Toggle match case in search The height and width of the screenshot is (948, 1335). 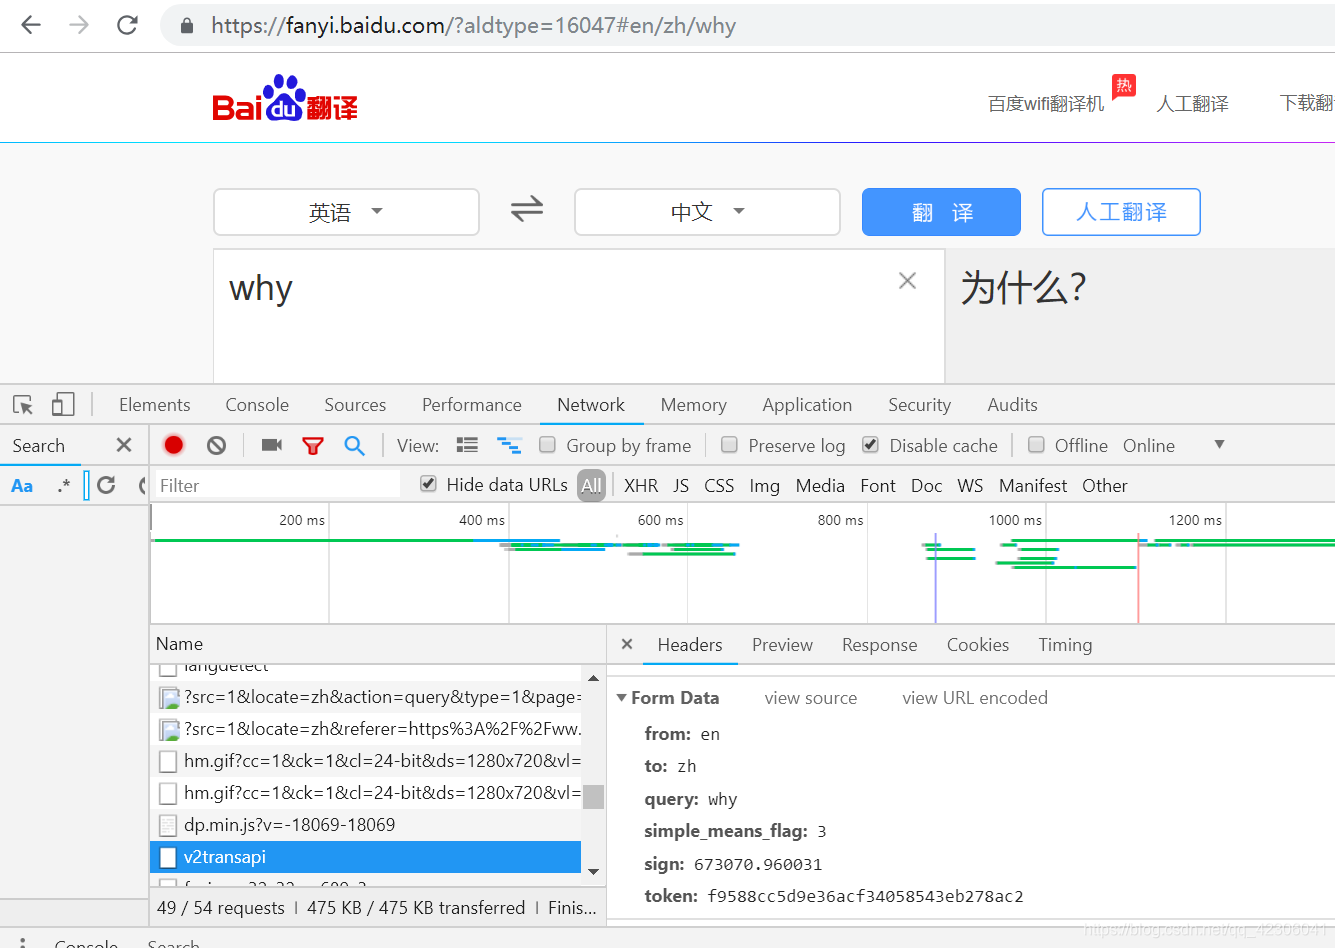pos(22,486)
